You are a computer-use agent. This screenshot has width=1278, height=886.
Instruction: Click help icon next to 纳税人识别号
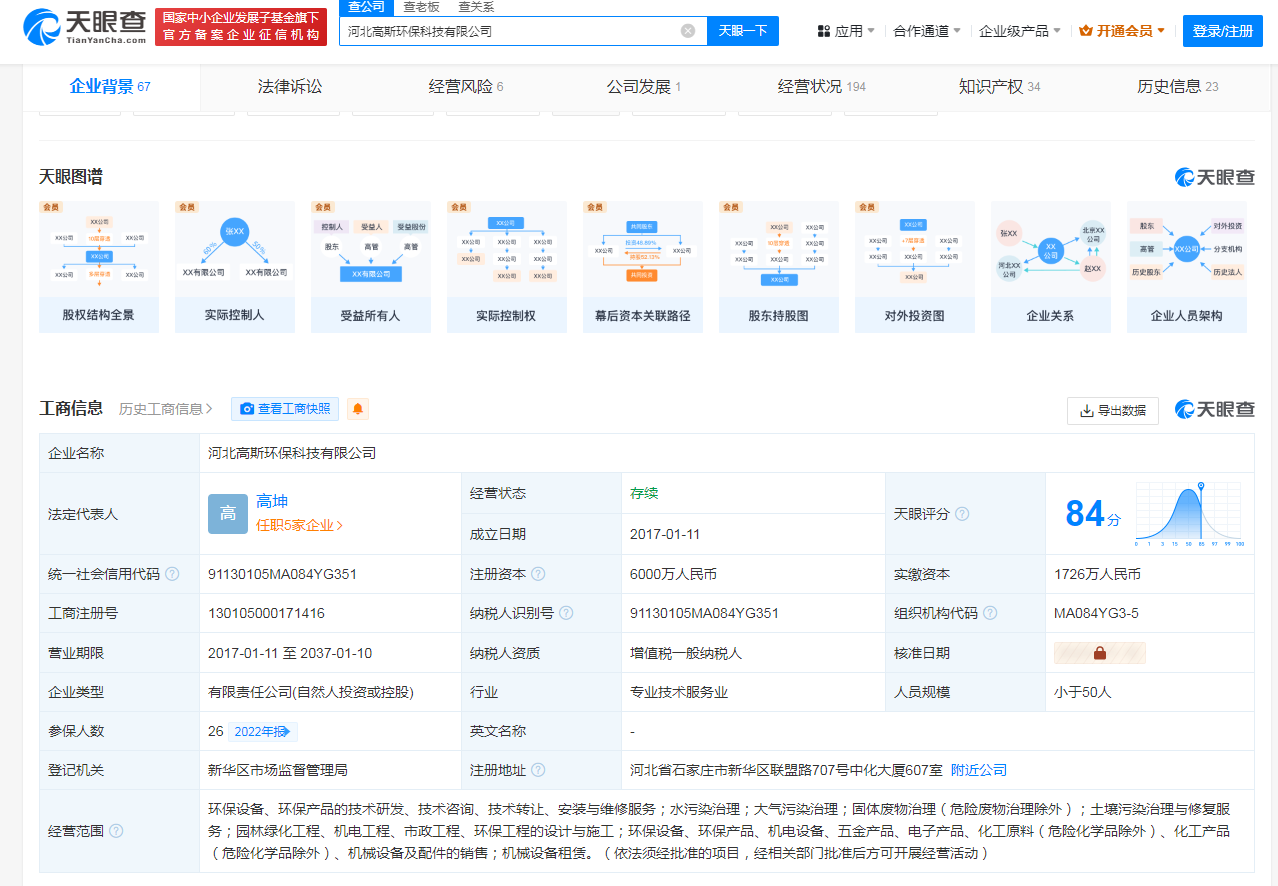[x=566, y=613]
